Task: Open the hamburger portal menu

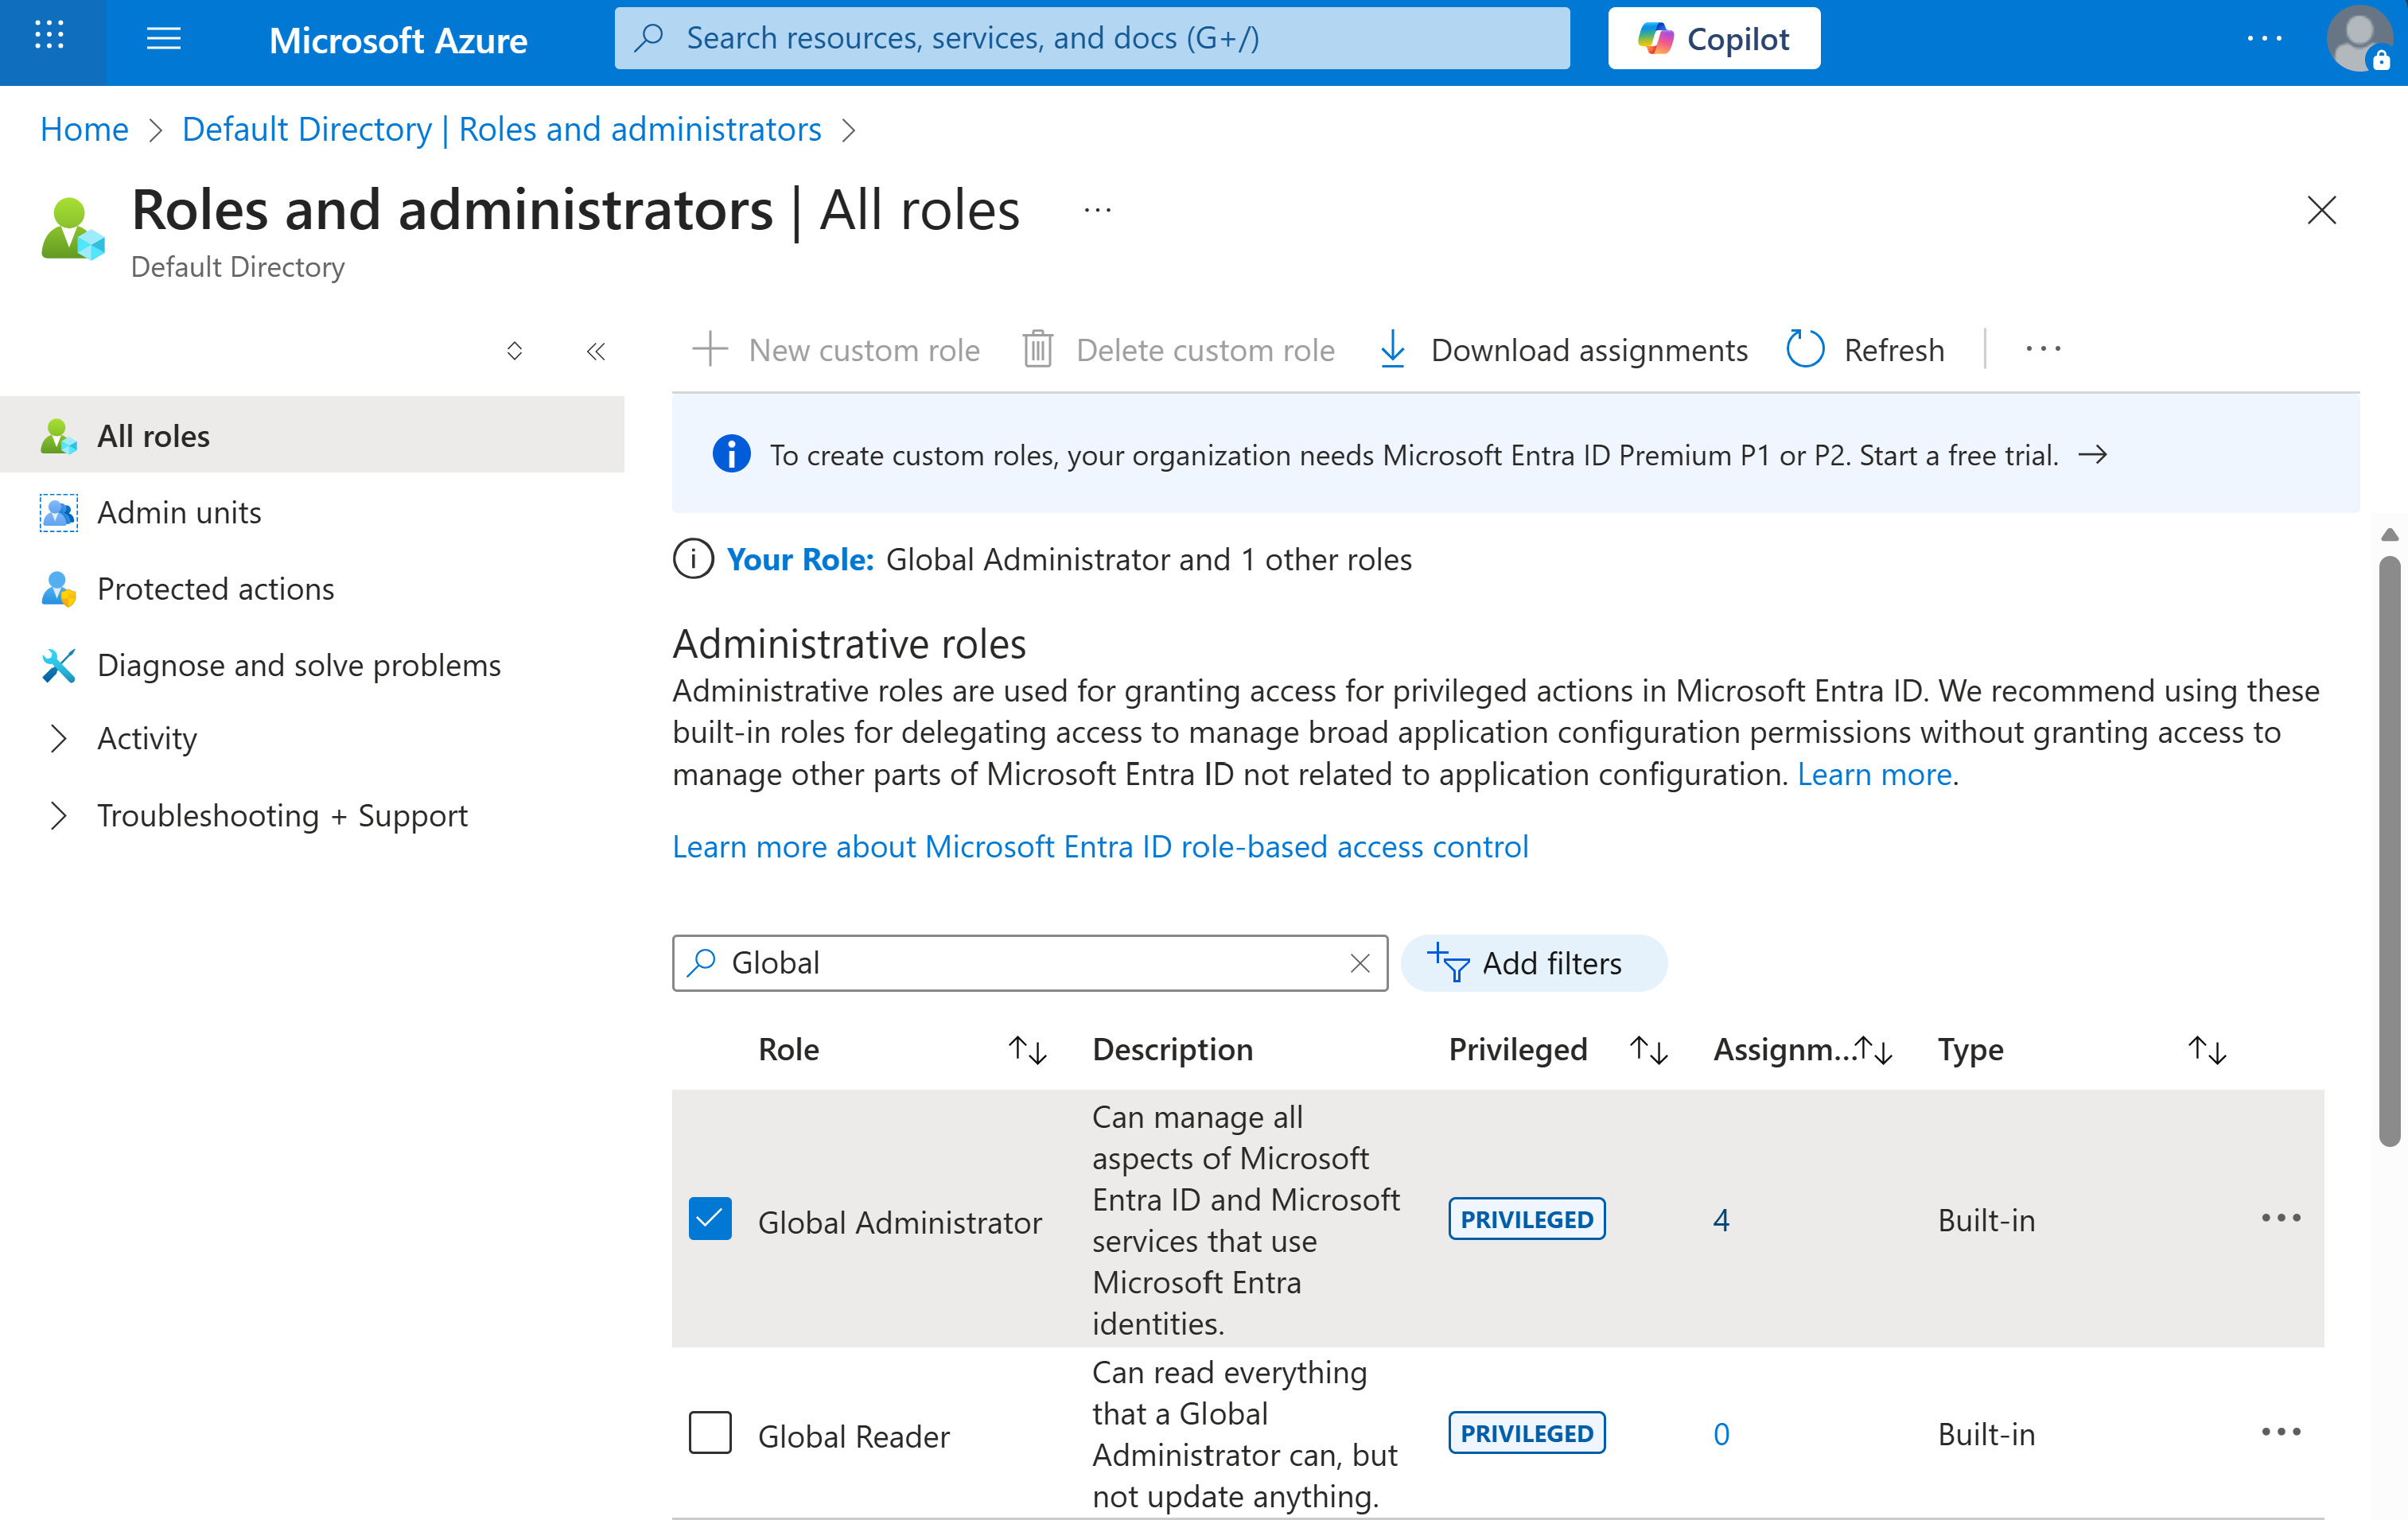Action: point(163,39)
